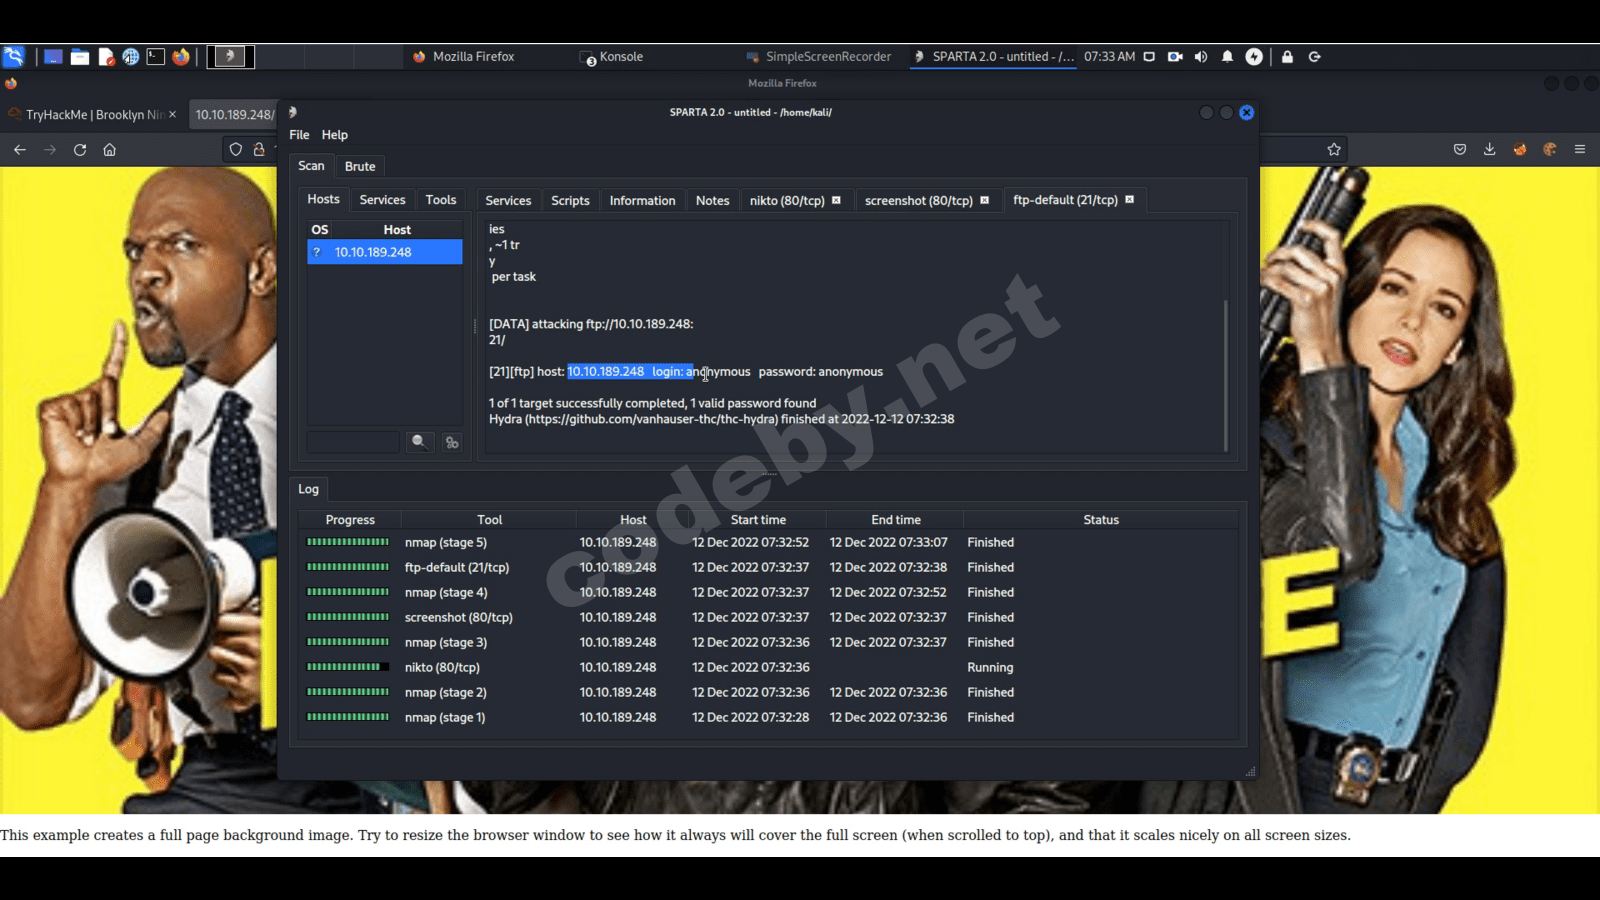Switch to the Brute tab
This screenshot has width=1600, height=900.
360,167
